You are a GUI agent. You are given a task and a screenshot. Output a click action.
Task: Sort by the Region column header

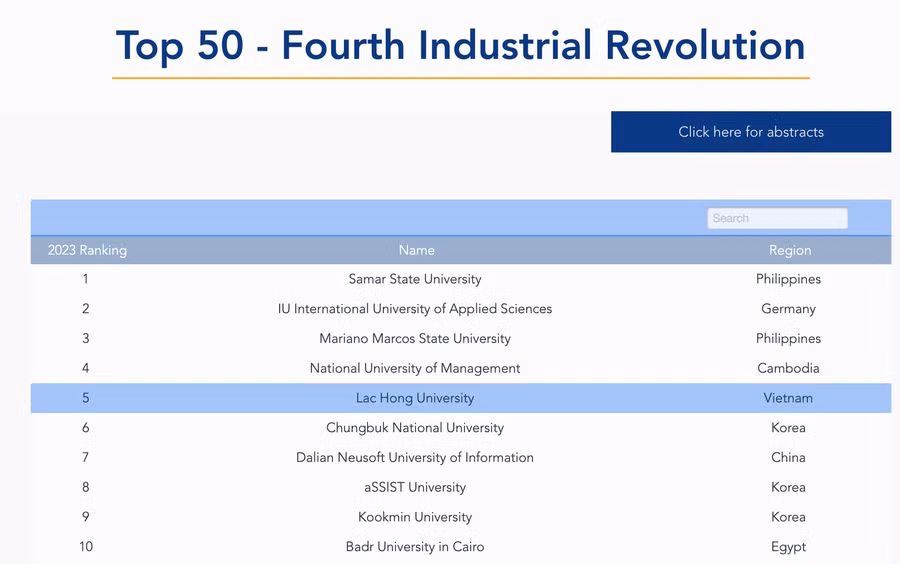tap(789, 250)
